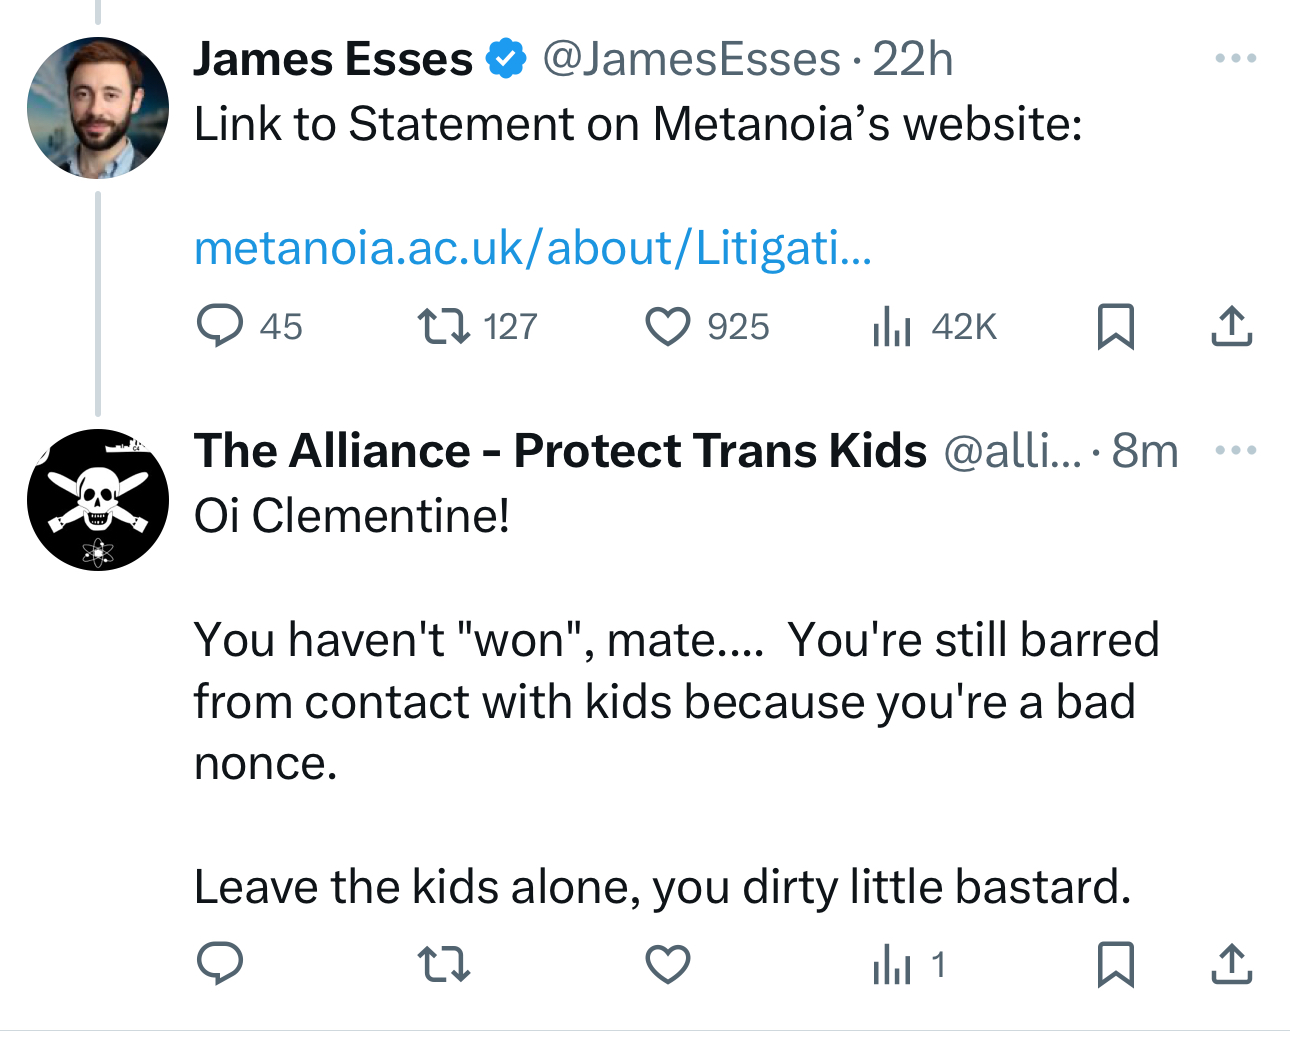Image resolution: width=1290 pixels, height=1046 pixels.
Task: Like The Alliance's reply tweet
Action: (668, 964)
